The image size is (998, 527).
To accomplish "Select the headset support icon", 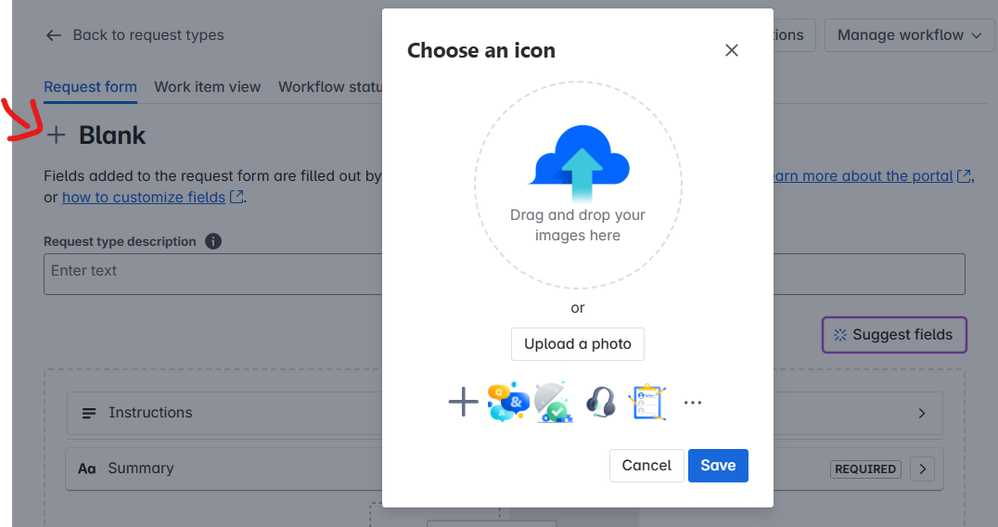I will point(600,402).
